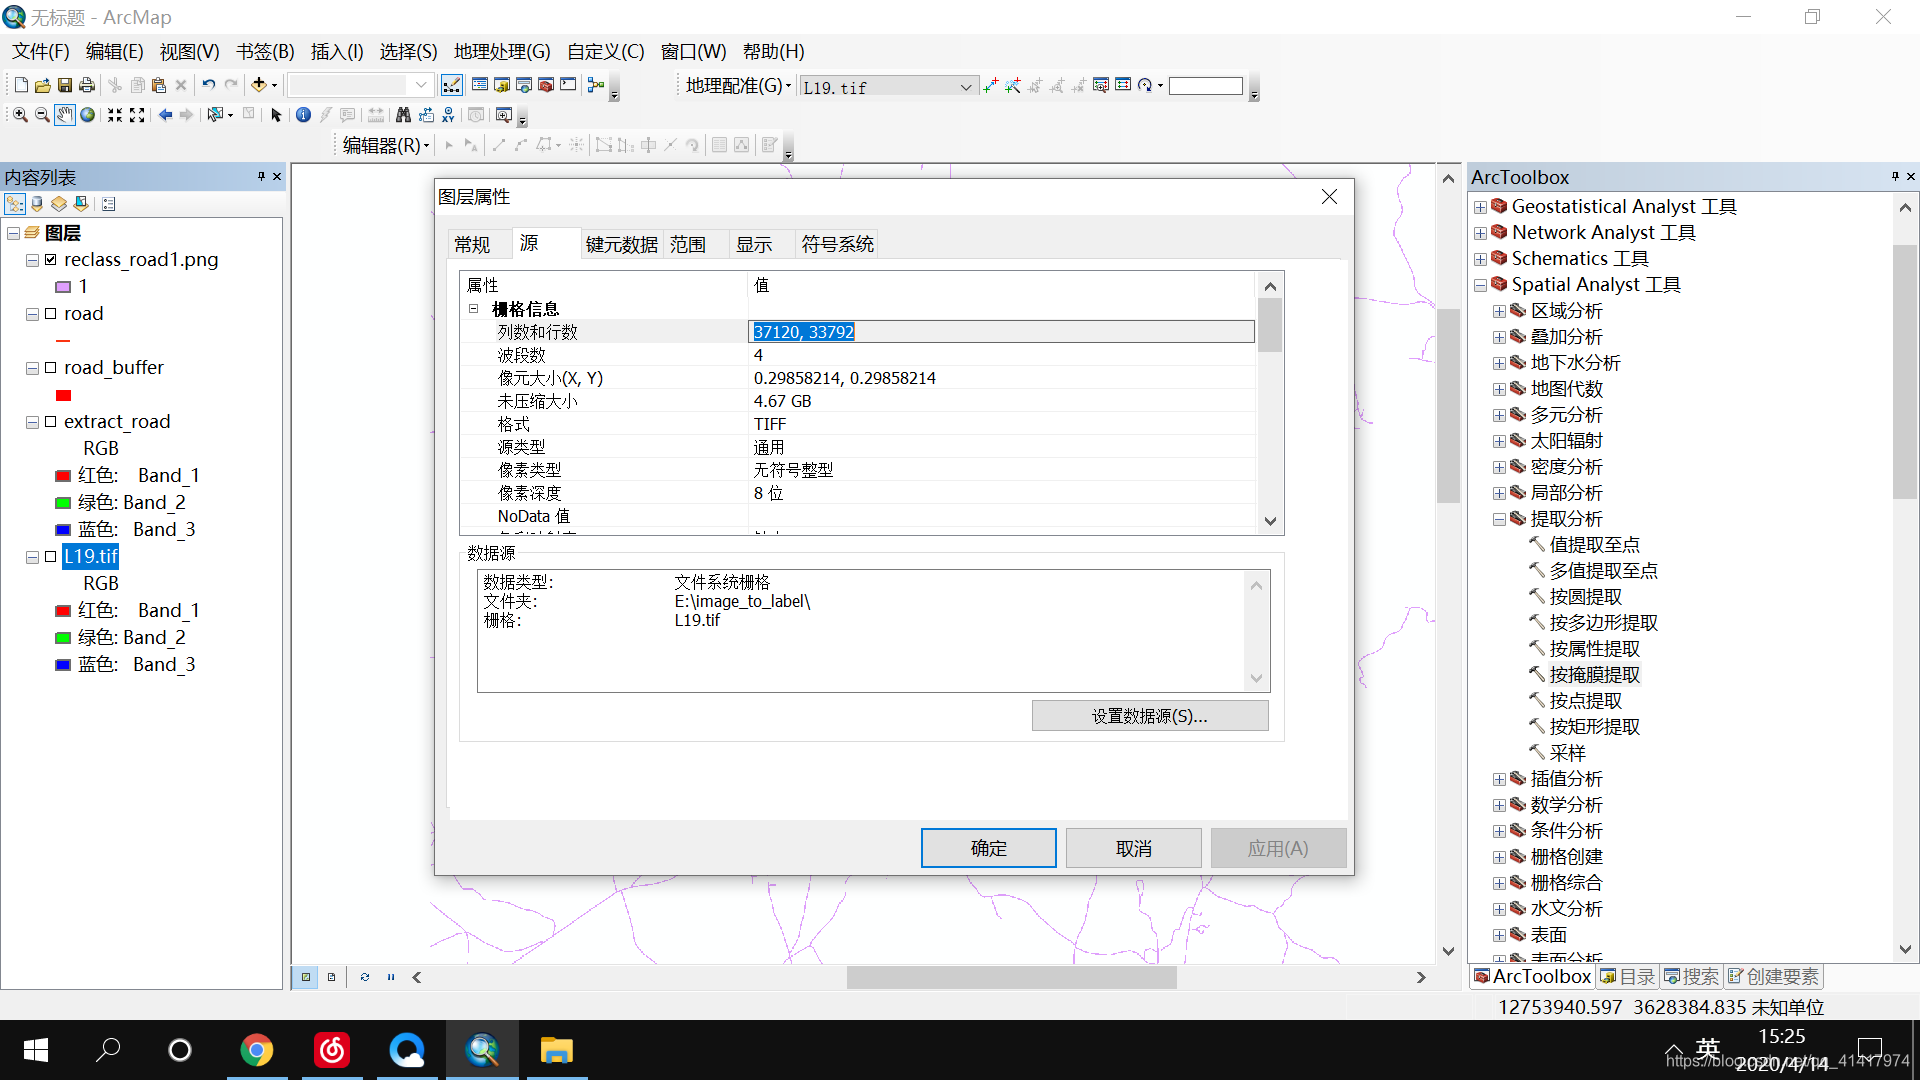Expand the 区域分析 toolset

coord(1499,312)
